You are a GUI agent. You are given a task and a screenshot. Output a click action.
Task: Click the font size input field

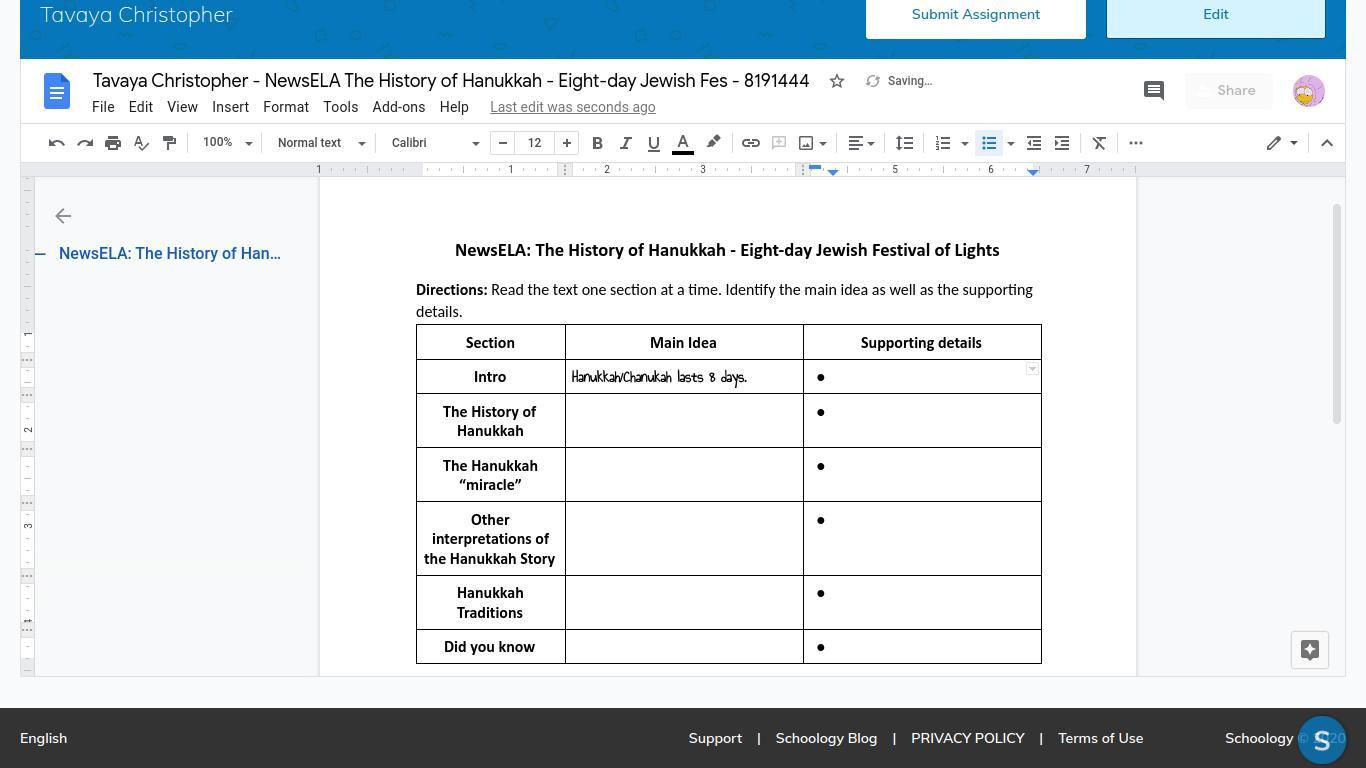click(x=535, y=143)
